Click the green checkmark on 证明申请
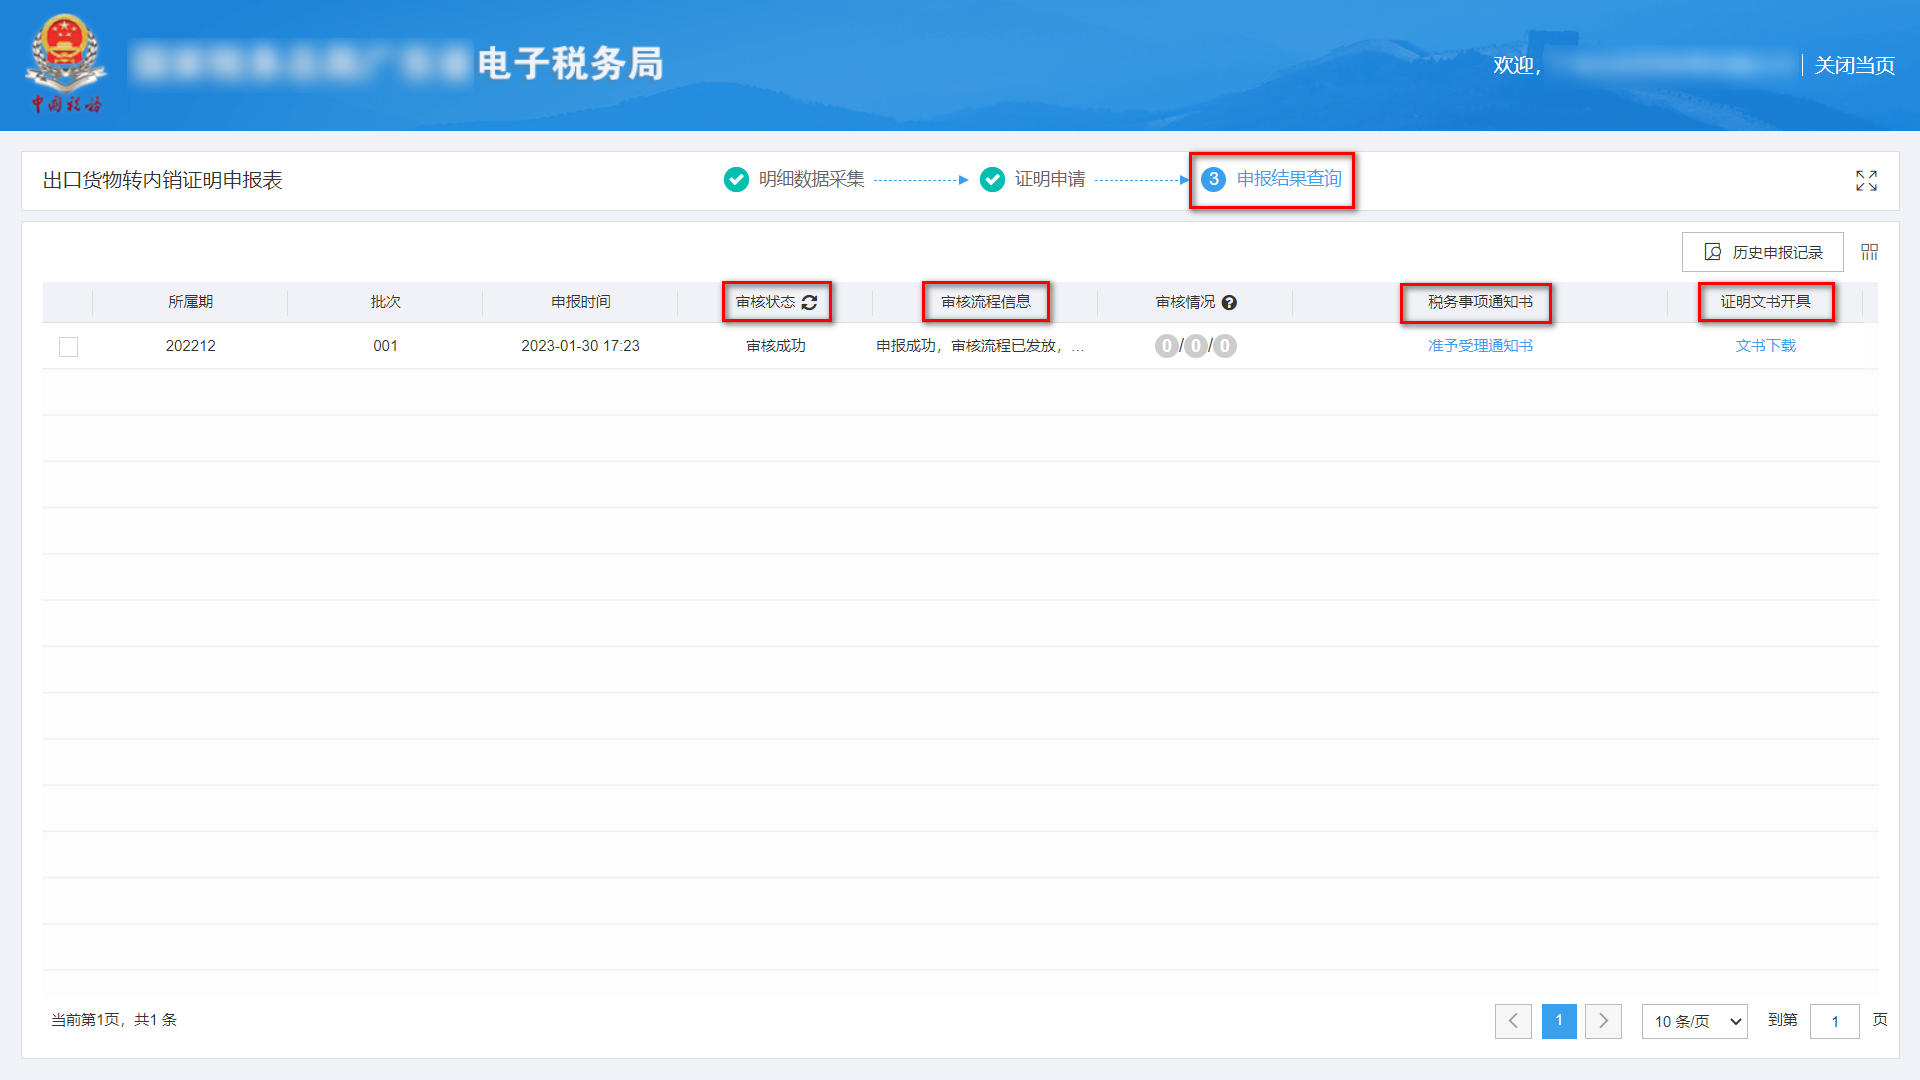The width and height of the screenshot is (1920, 1080). point(992,180)
